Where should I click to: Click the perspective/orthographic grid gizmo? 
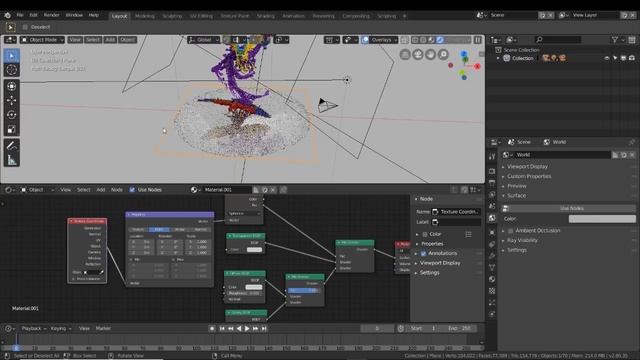(405, 54)
